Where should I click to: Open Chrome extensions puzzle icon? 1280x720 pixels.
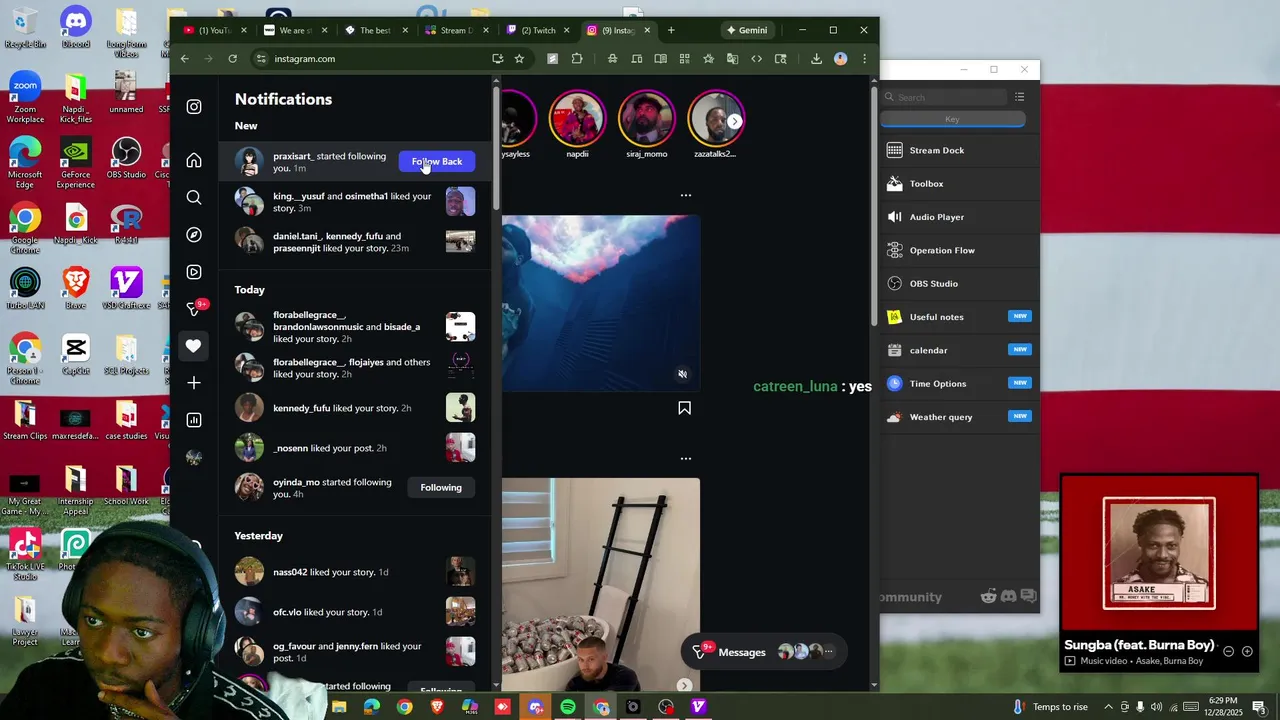click(577, 59)
